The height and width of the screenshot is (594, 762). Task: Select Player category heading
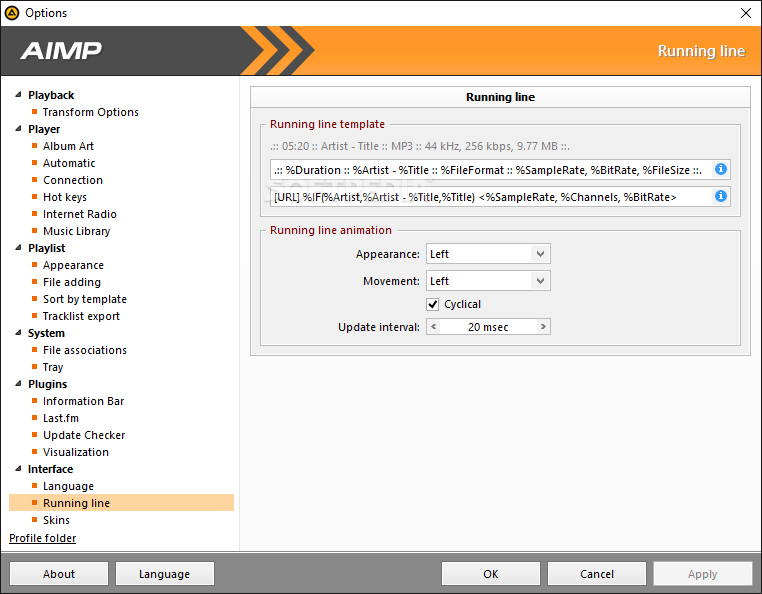coord(44,129)
